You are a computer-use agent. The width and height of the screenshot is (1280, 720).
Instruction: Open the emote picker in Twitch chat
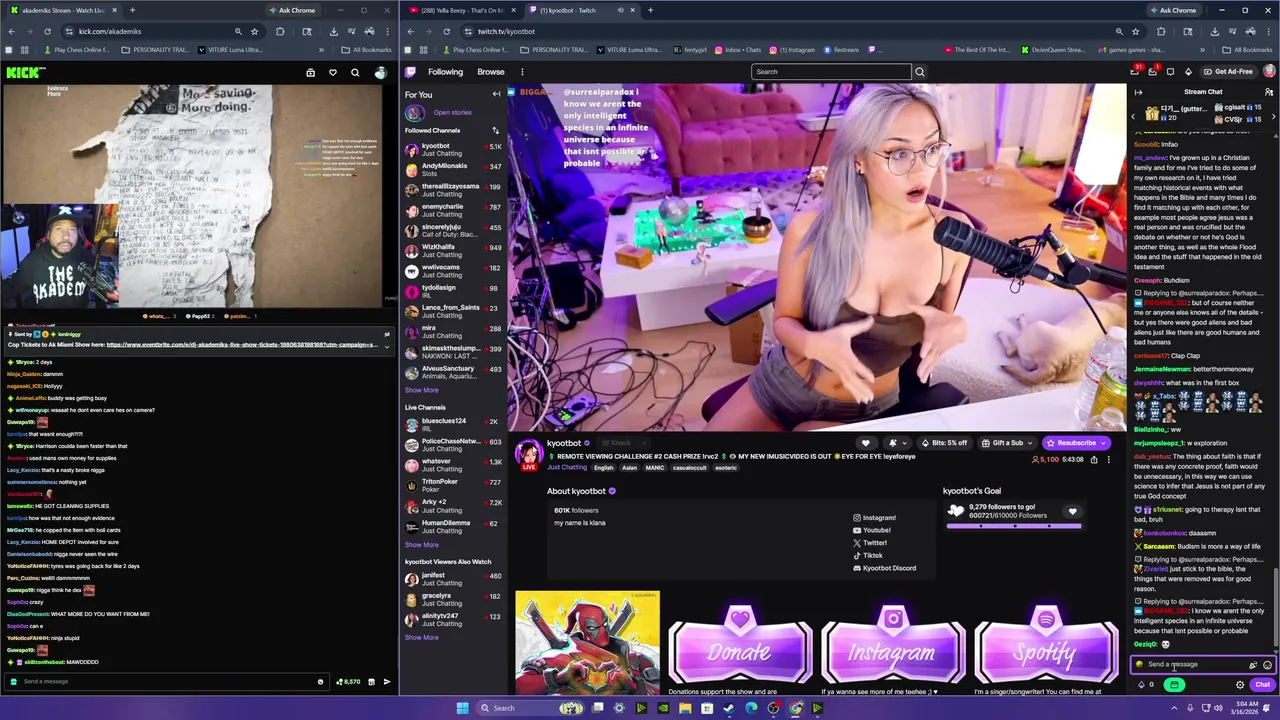1267,665
